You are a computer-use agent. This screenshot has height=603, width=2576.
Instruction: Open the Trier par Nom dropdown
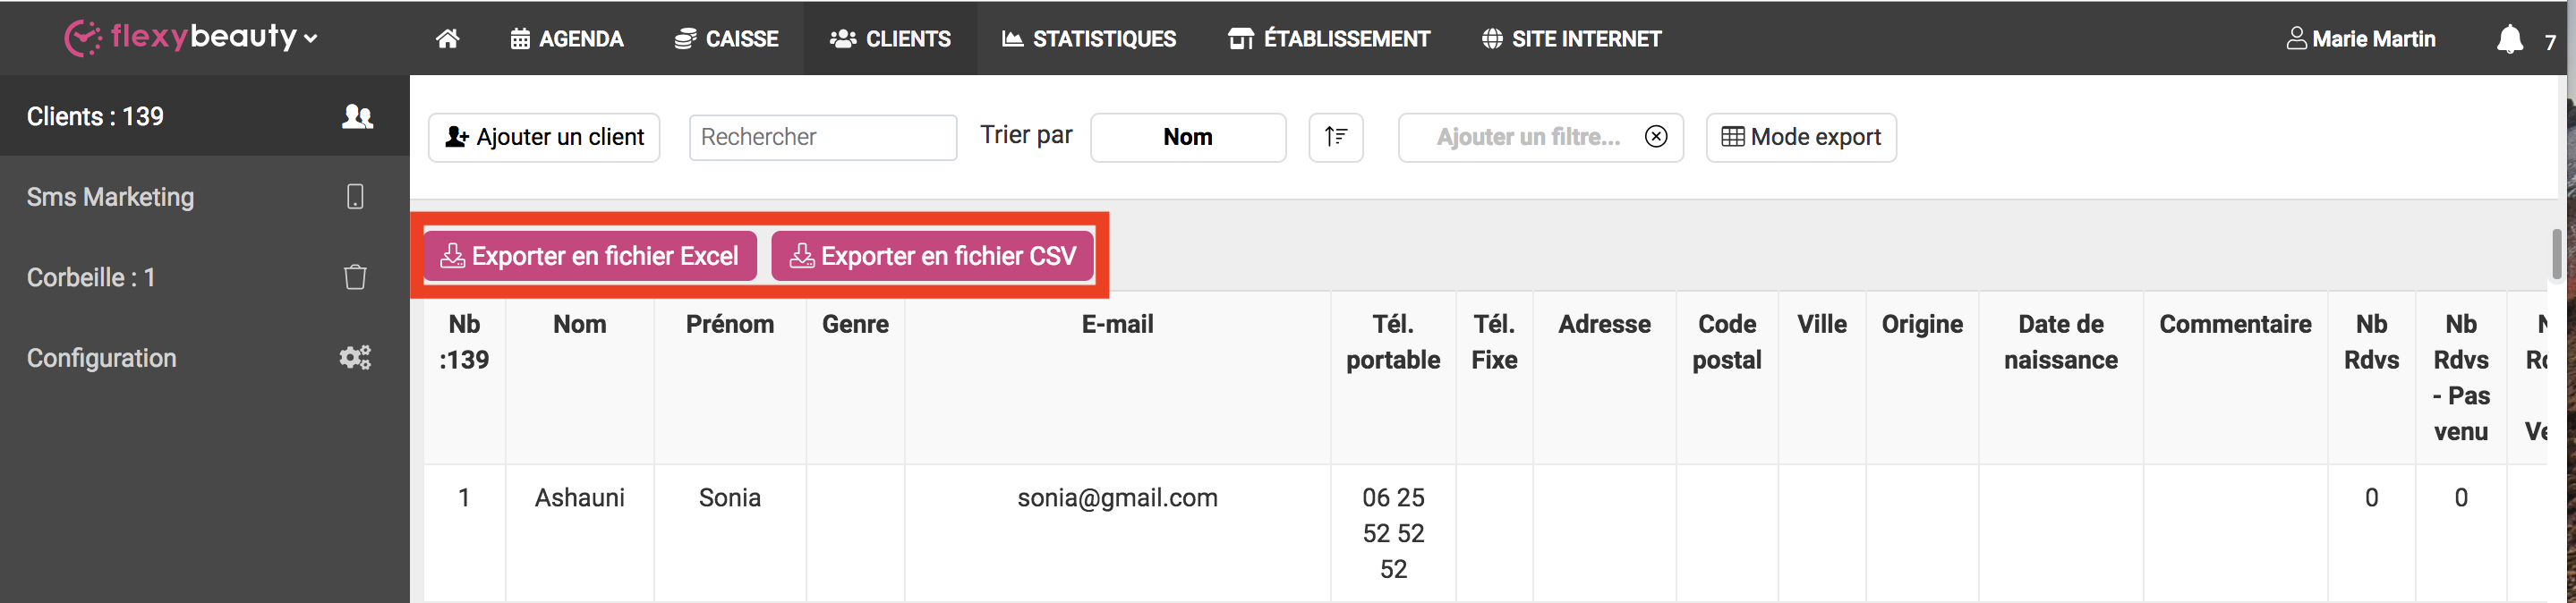pyautogui.click(x=1188, y=137)
